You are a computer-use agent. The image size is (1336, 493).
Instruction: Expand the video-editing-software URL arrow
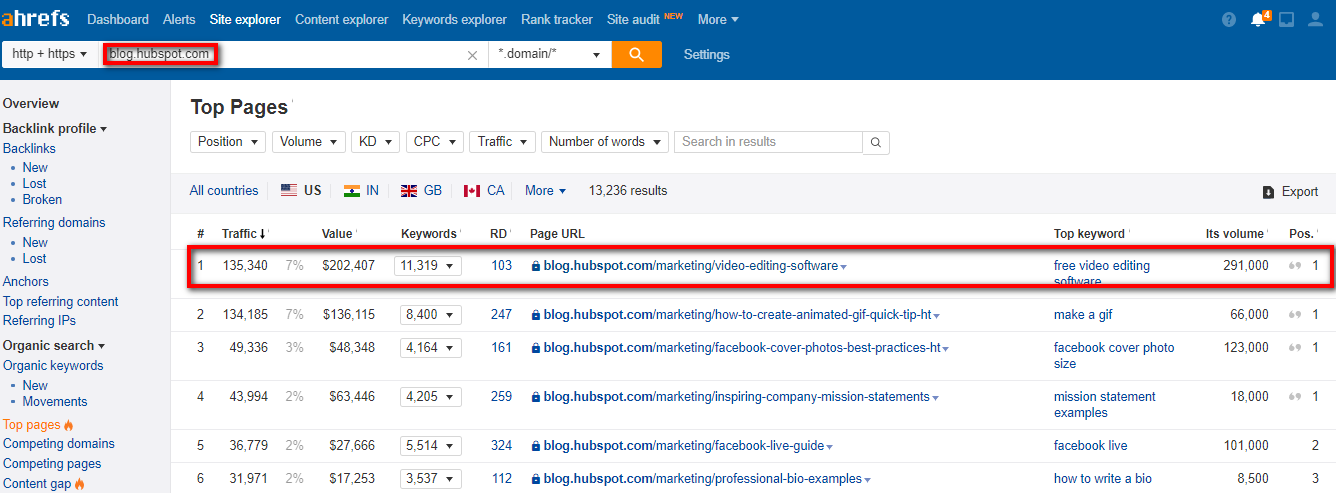coord(844,267)
